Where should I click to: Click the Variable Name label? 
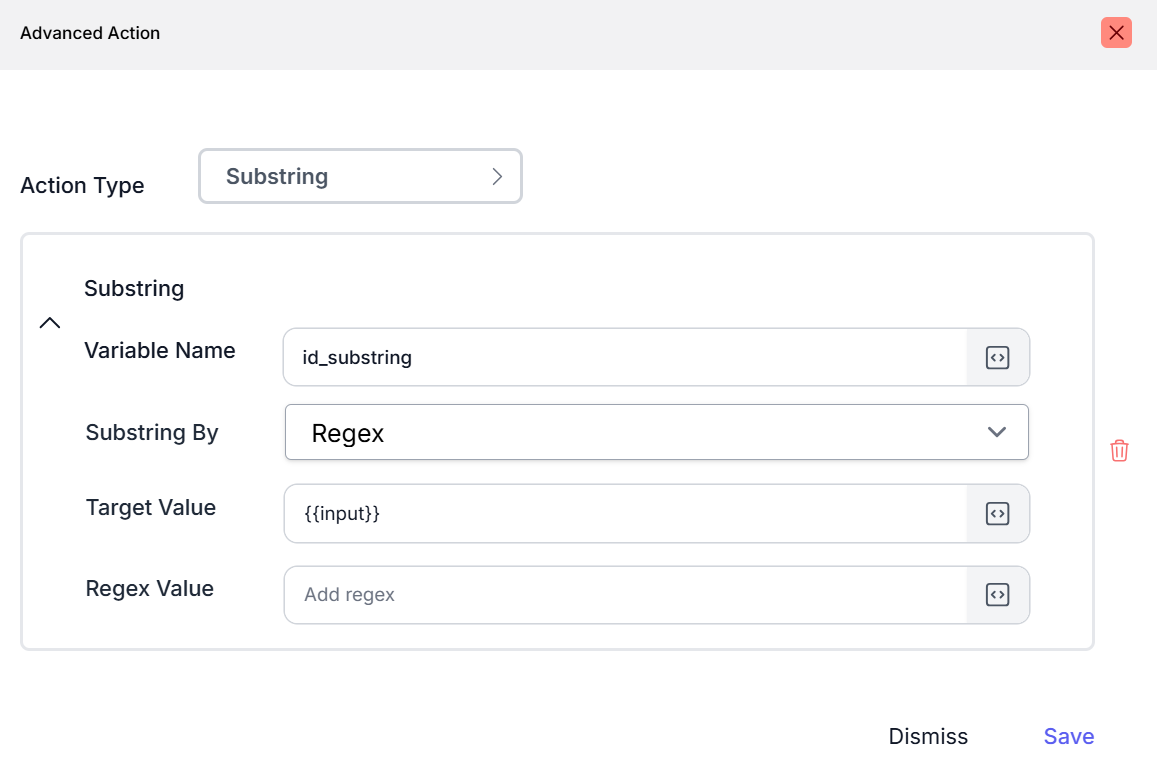160,351
